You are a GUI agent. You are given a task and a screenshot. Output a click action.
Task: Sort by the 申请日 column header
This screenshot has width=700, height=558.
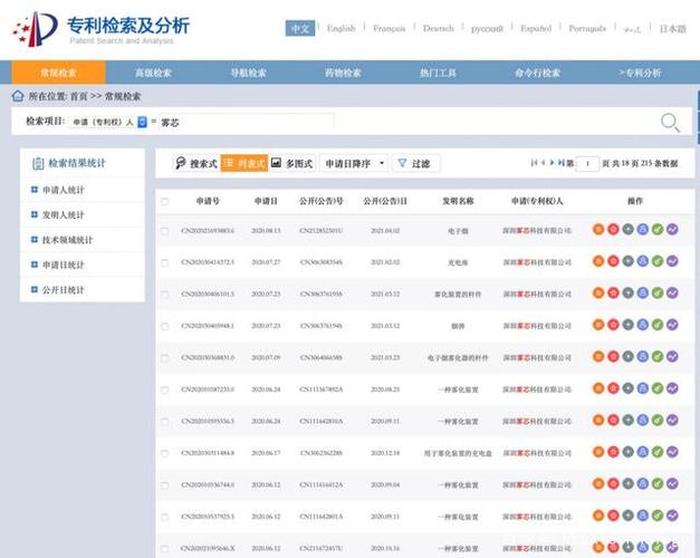(266, 201)
